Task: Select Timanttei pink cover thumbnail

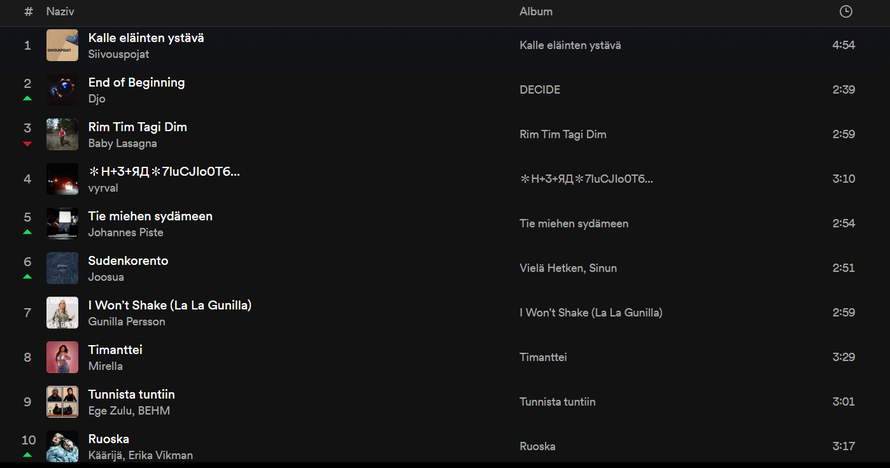Action: coord(62,357)
